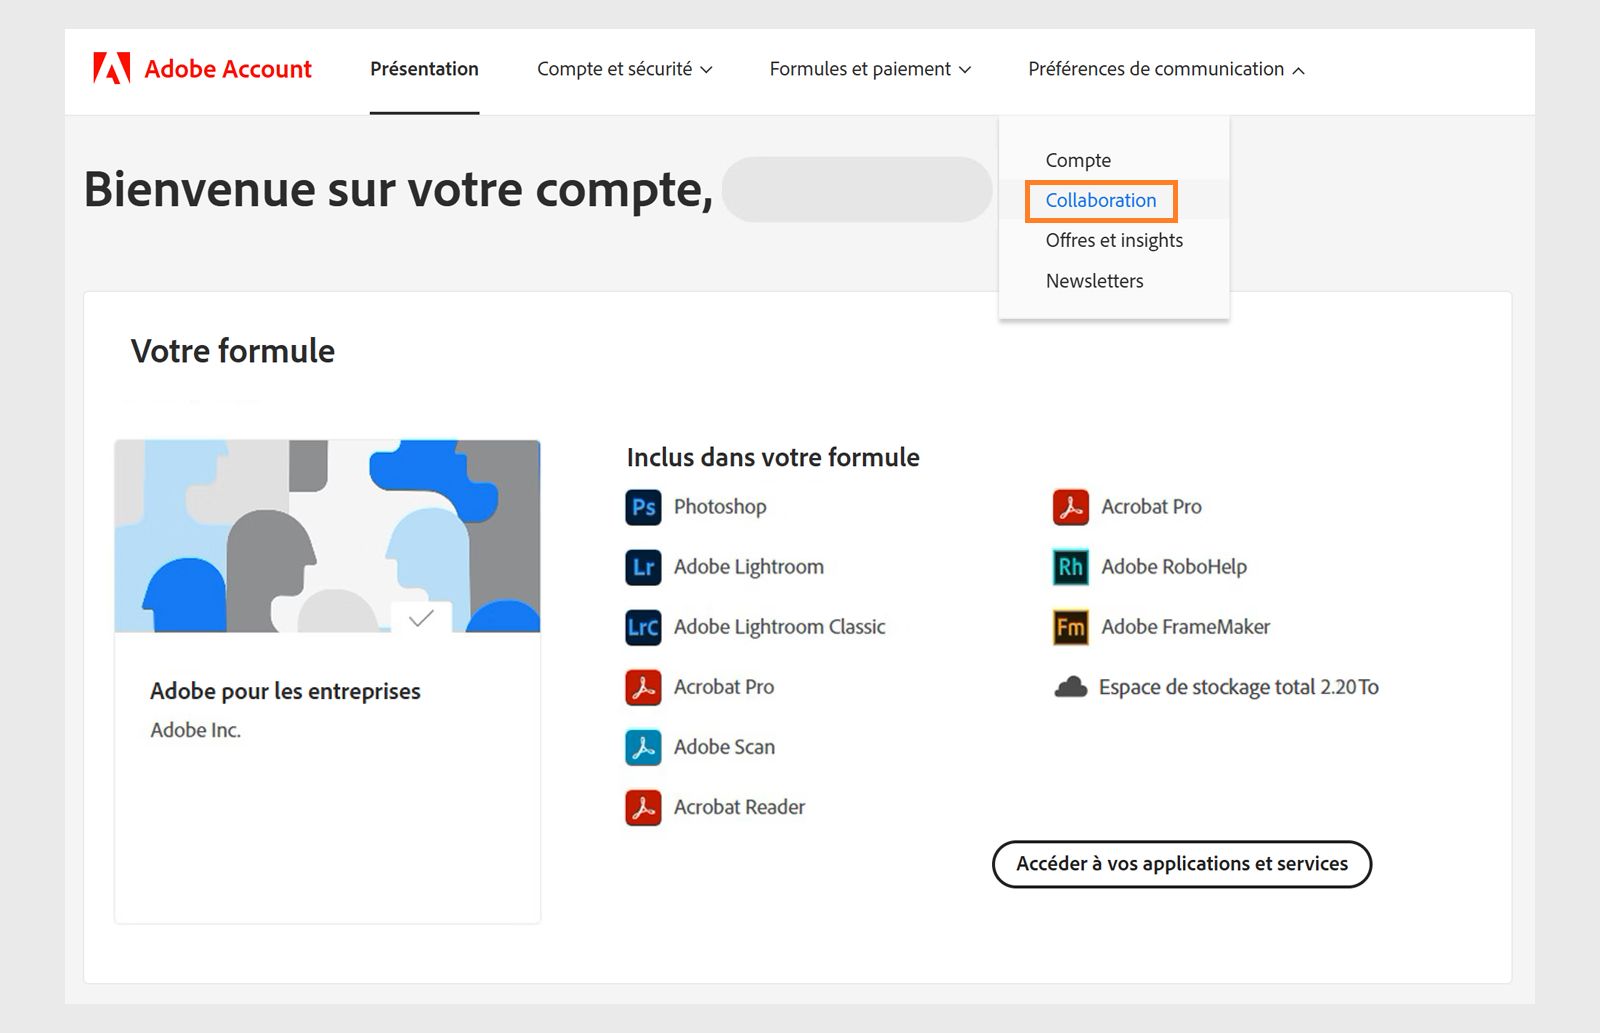This screenshot has height=1033, width=1600.
Task: Click the Acrobat Reader icon
Action: 643,807
